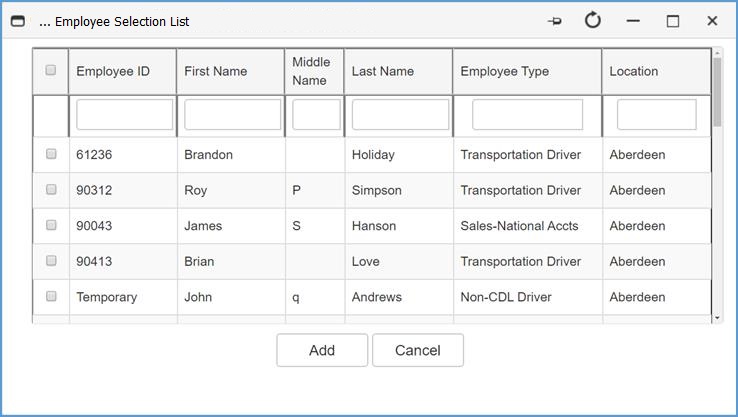Sort by the Employee Type column header

coord(504,71)
